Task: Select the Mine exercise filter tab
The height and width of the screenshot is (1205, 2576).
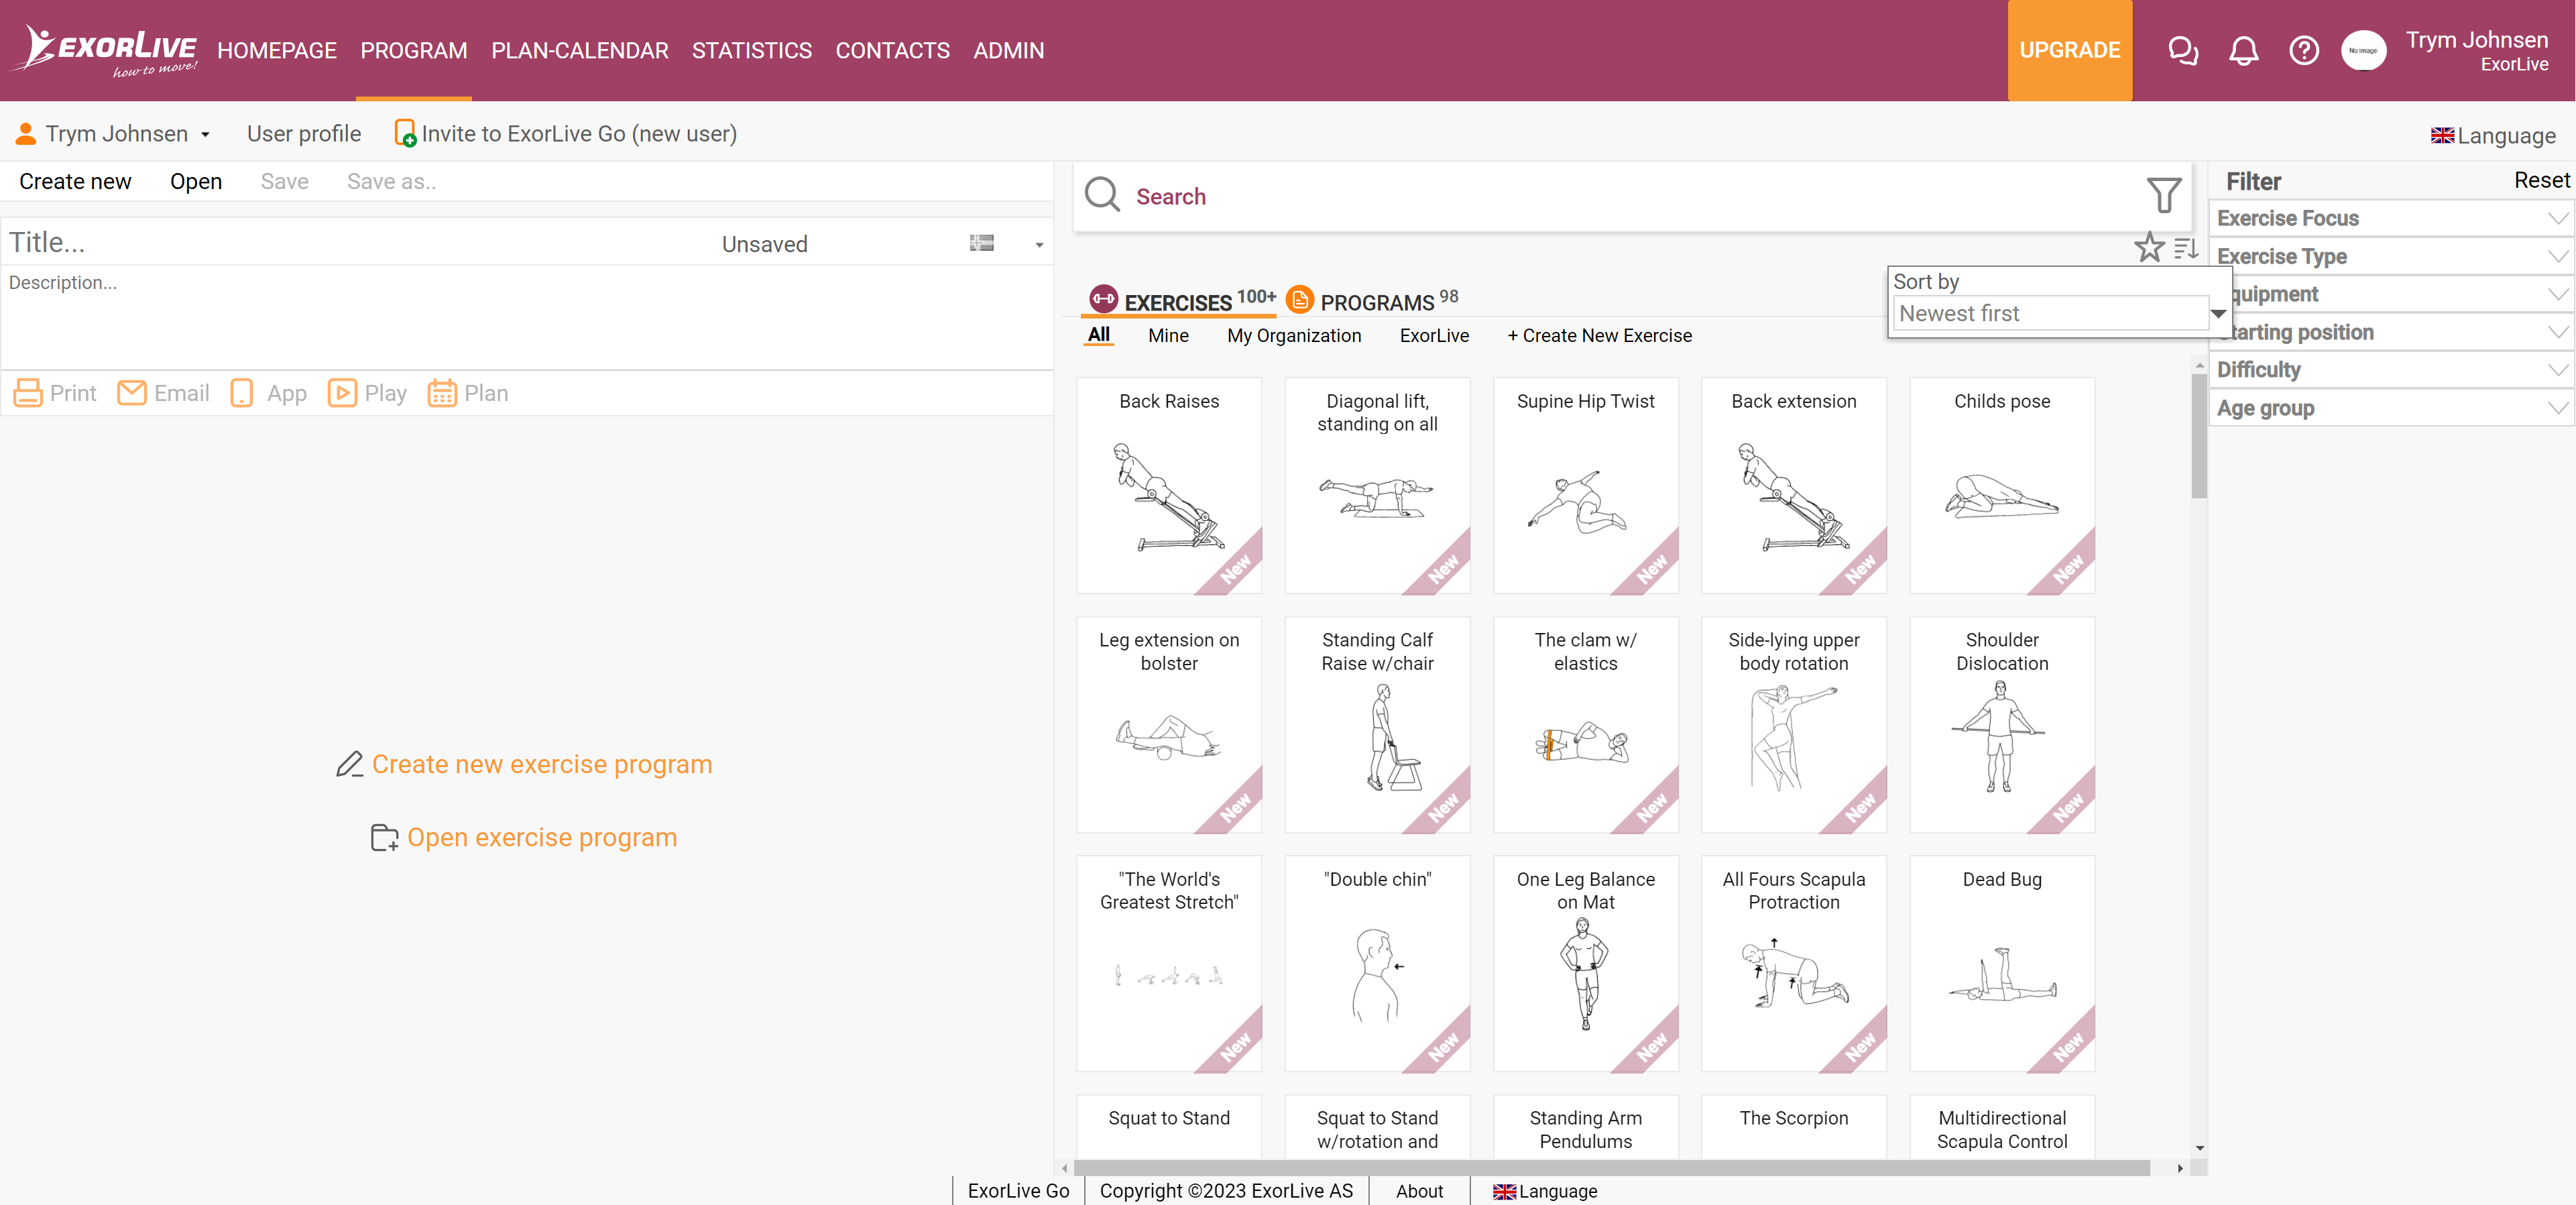Action: tap(1168, 336)
